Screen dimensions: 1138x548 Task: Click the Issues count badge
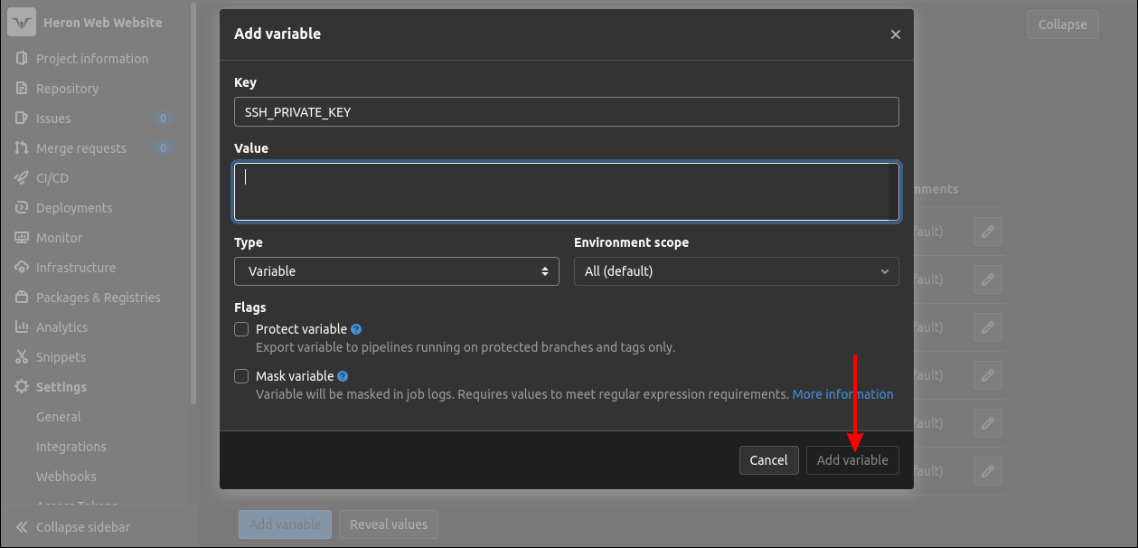[163, 118]
